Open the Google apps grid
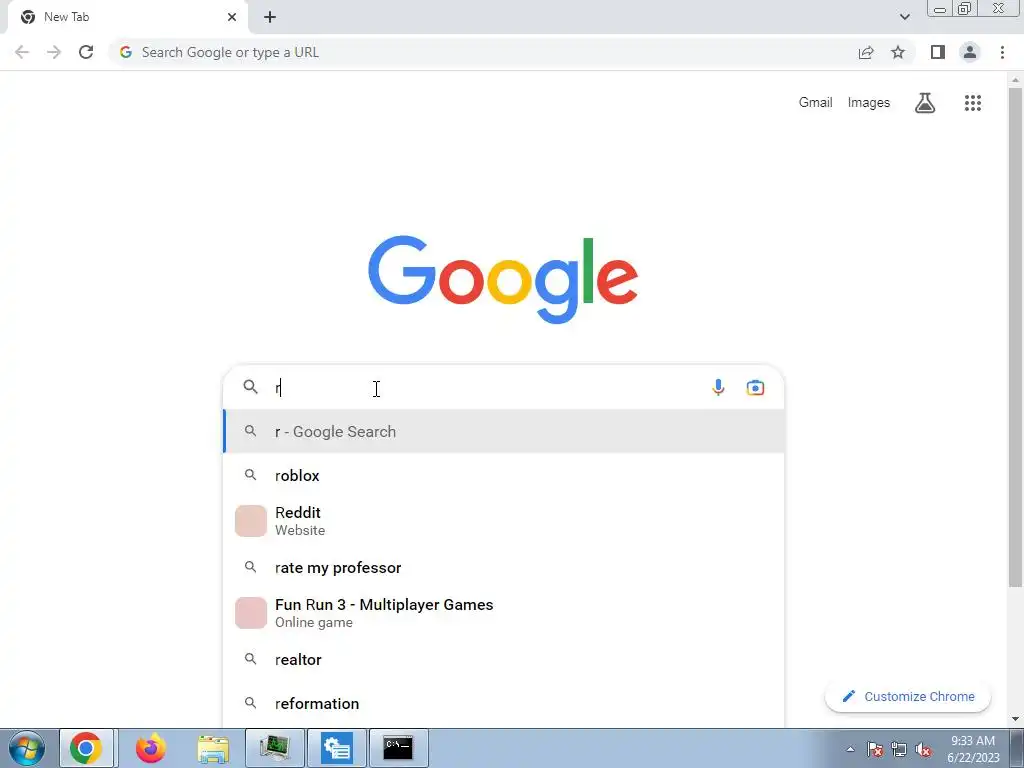This screenshot has height=768, width=1024. coord(972,103)
